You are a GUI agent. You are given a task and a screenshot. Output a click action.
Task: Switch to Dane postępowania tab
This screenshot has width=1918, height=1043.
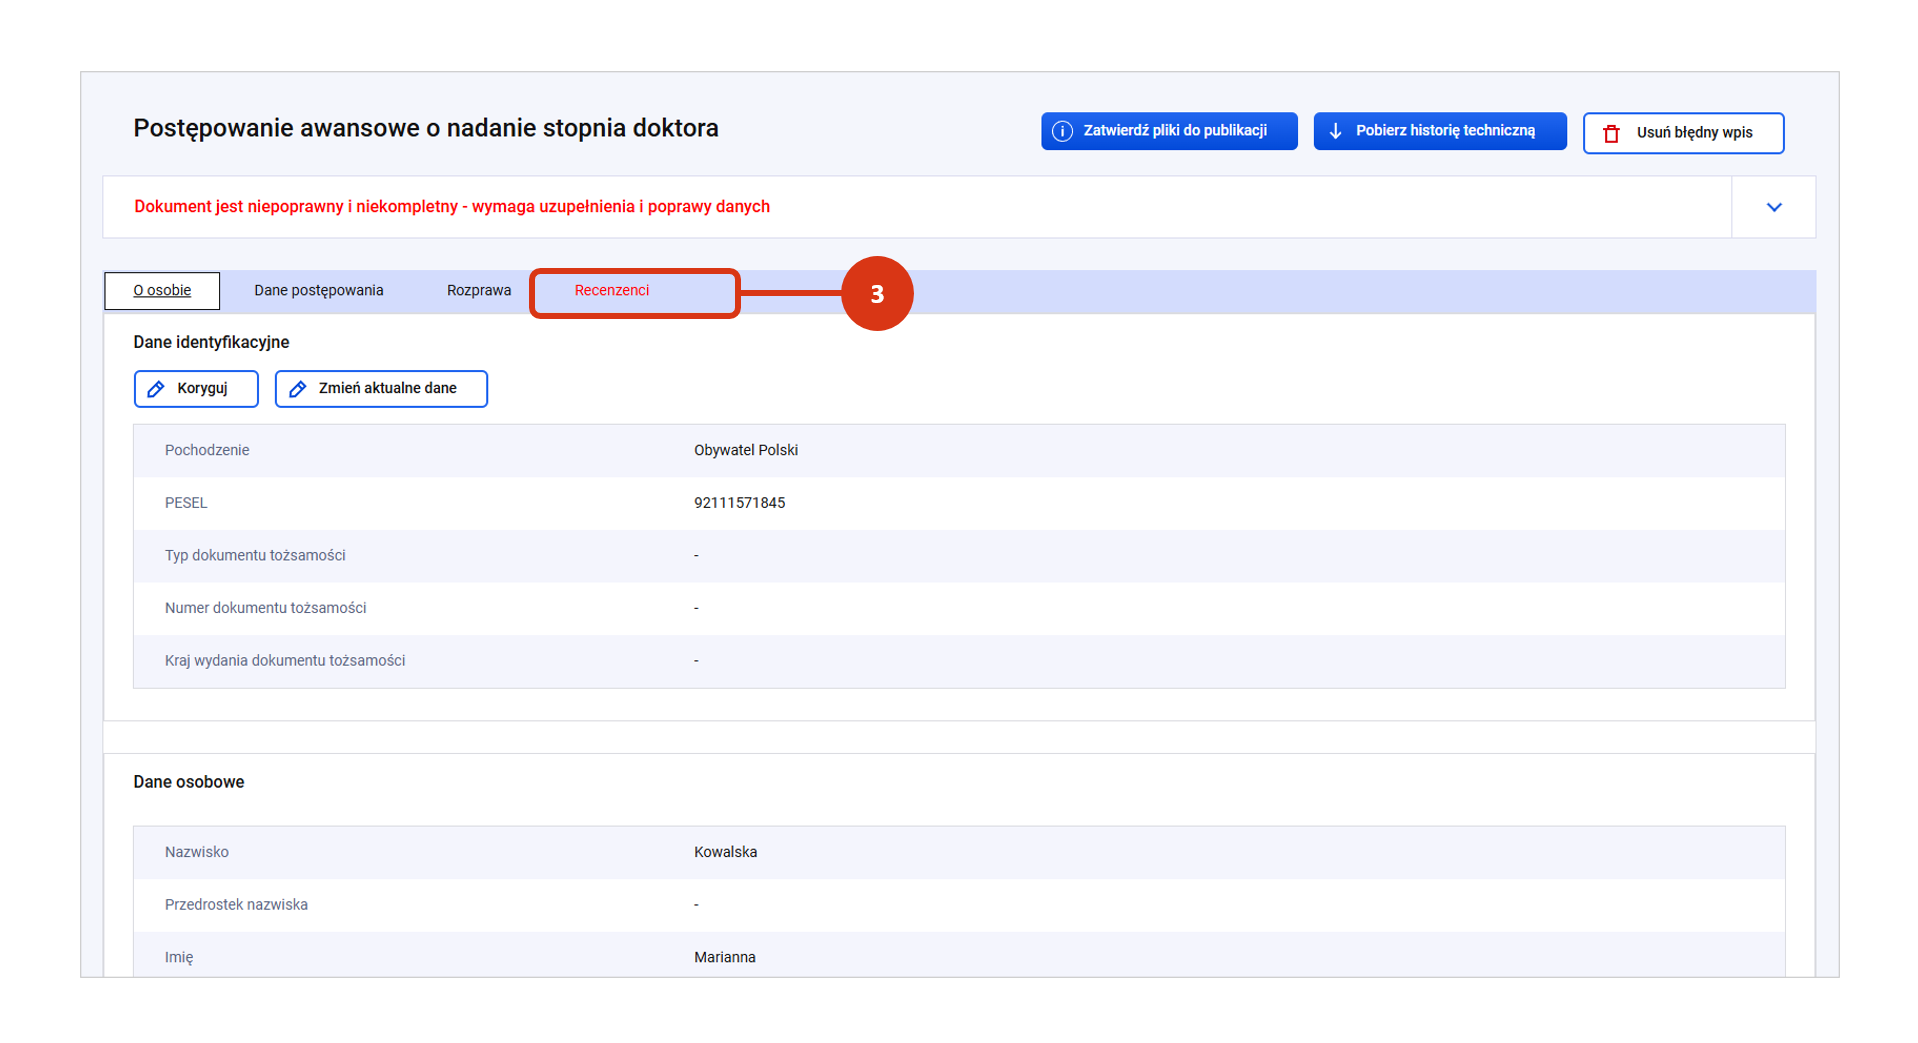(x=318, y=291)
